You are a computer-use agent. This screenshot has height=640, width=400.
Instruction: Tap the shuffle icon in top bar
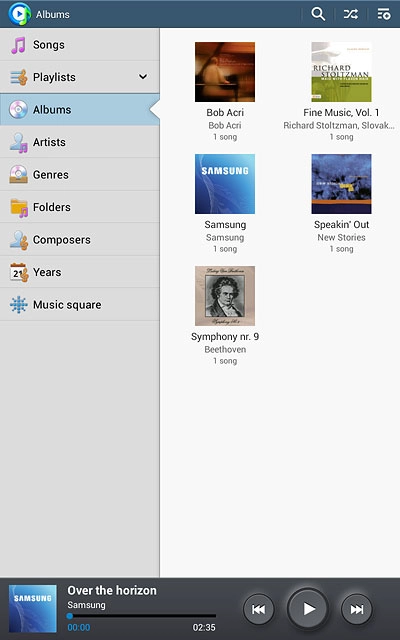tap(351, 14)
